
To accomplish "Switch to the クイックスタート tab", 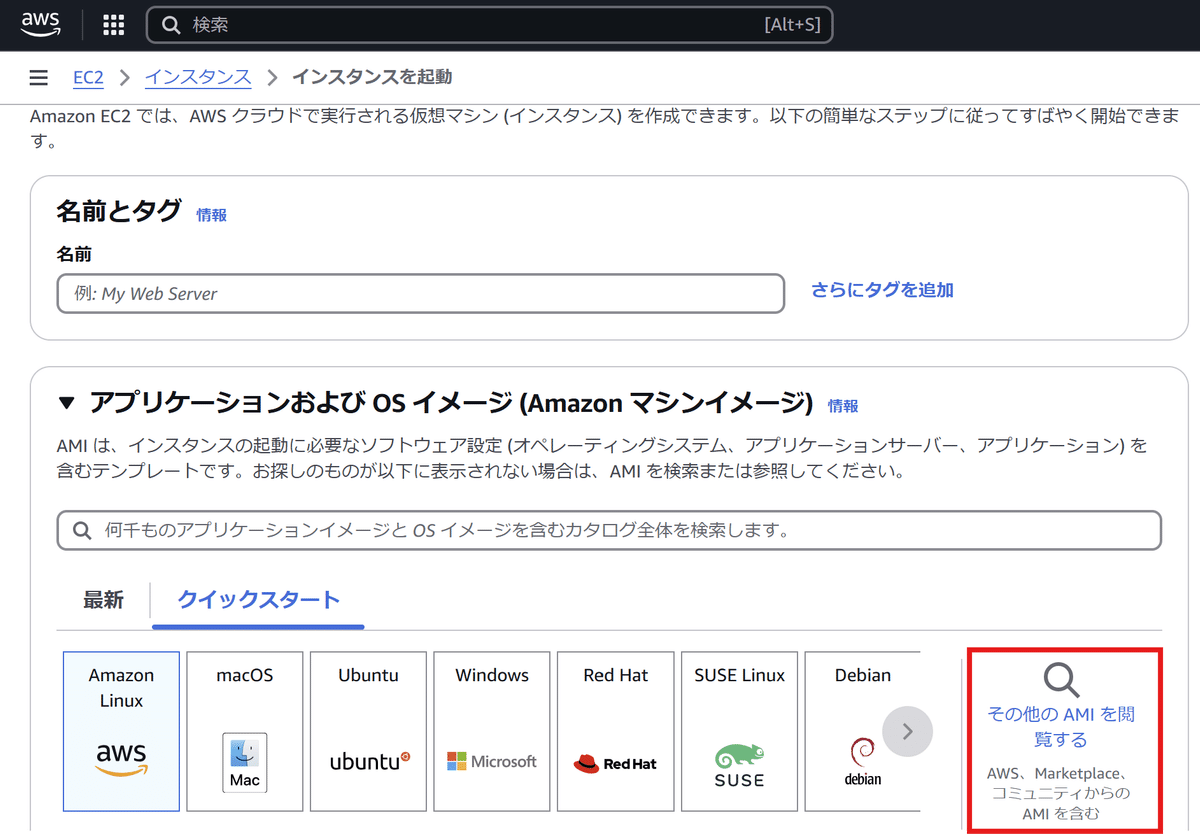I will point(258,600).
